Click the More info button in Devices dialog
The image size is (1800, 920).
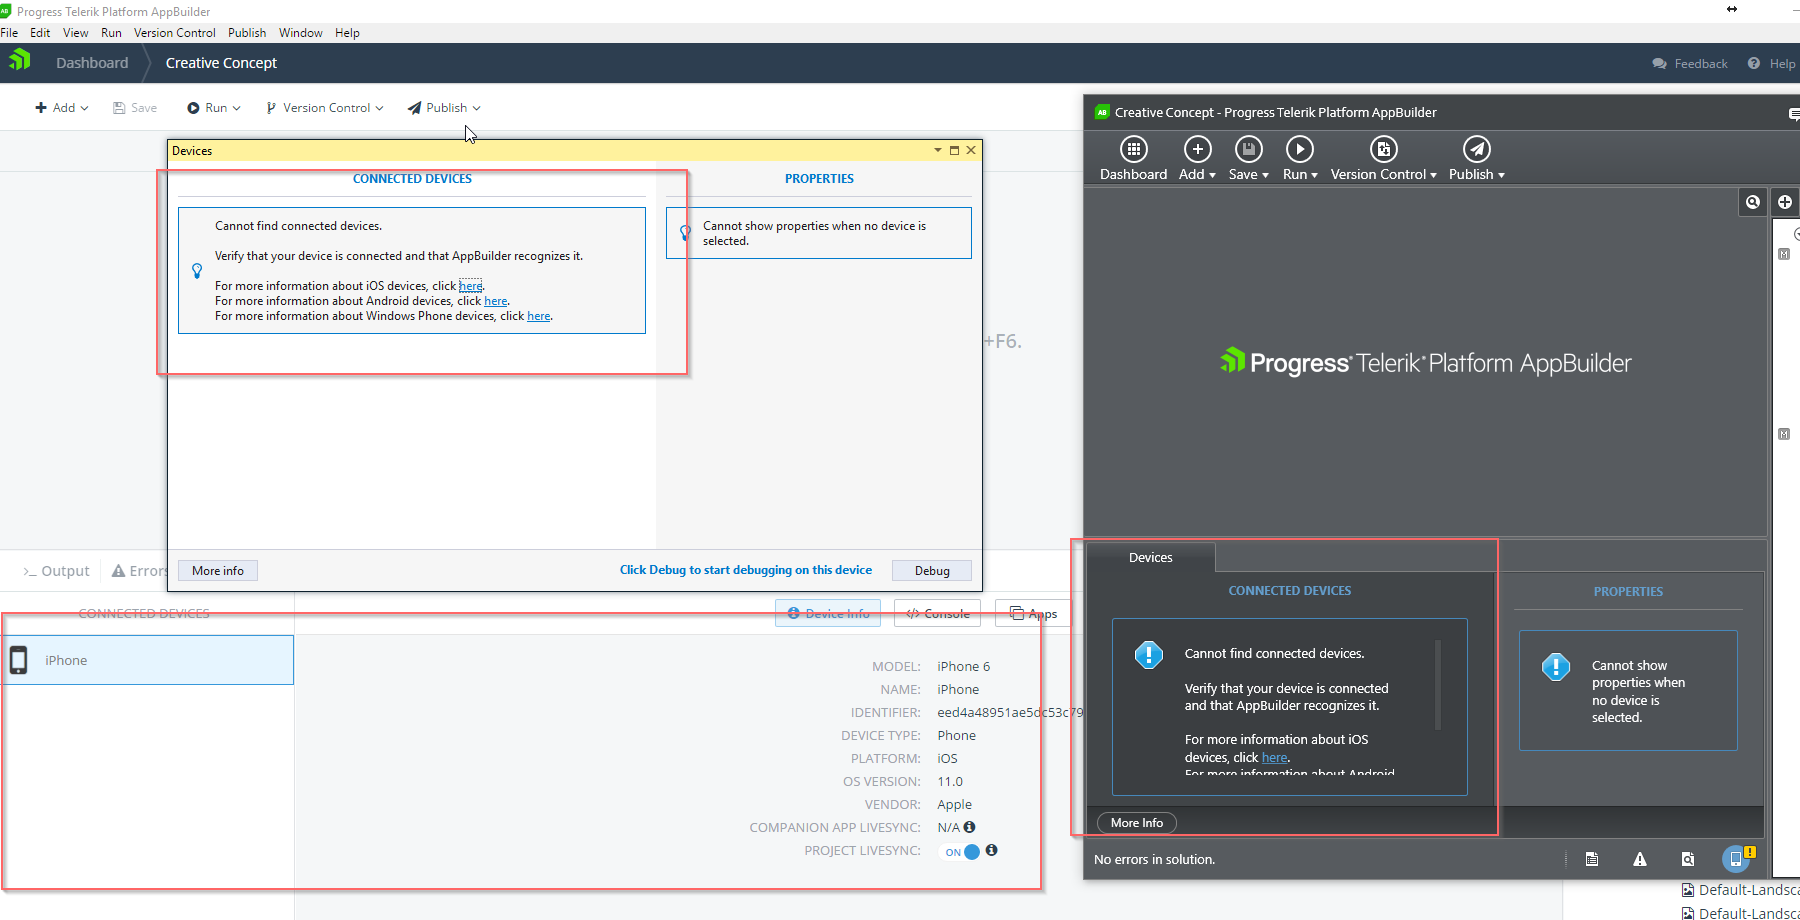[218, 570]
